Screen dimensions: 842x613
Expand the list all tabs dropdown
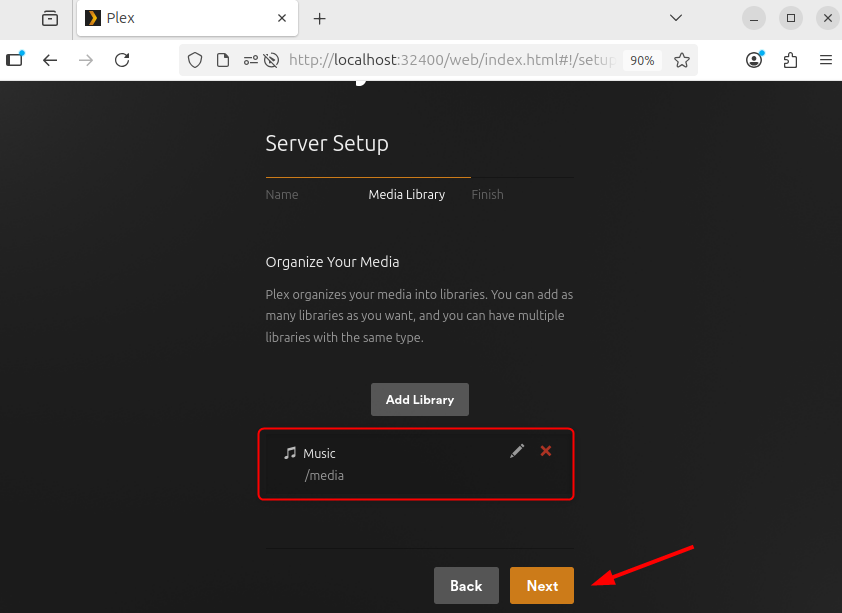point(676,18)
